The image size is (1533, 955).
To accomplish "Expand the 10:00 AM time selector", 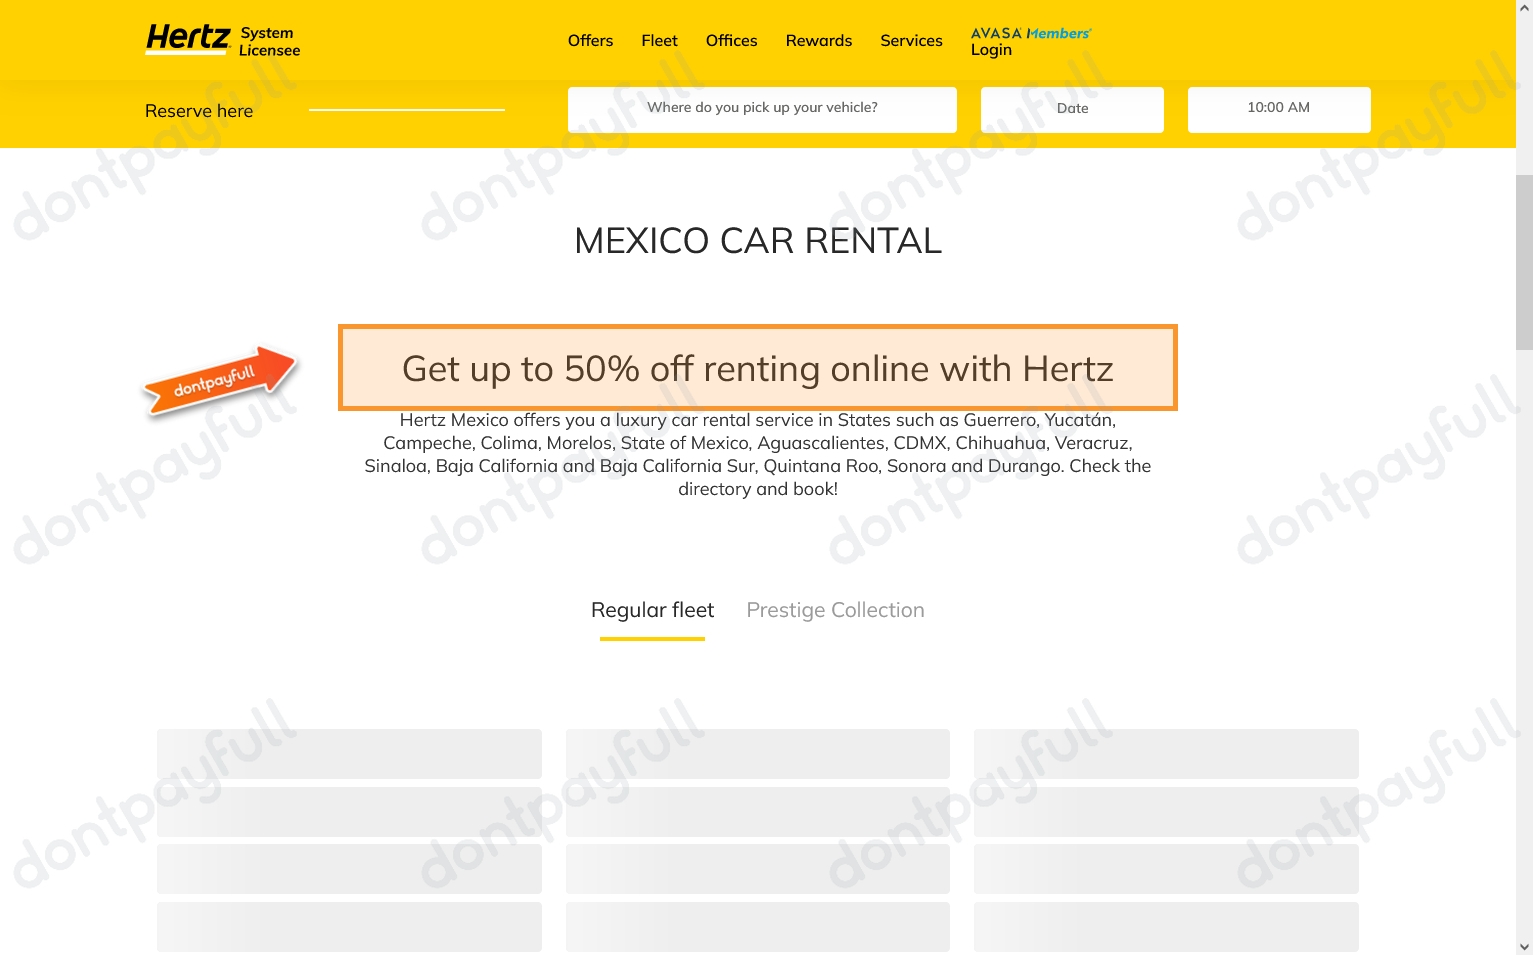I will (x=1278, y=109).
